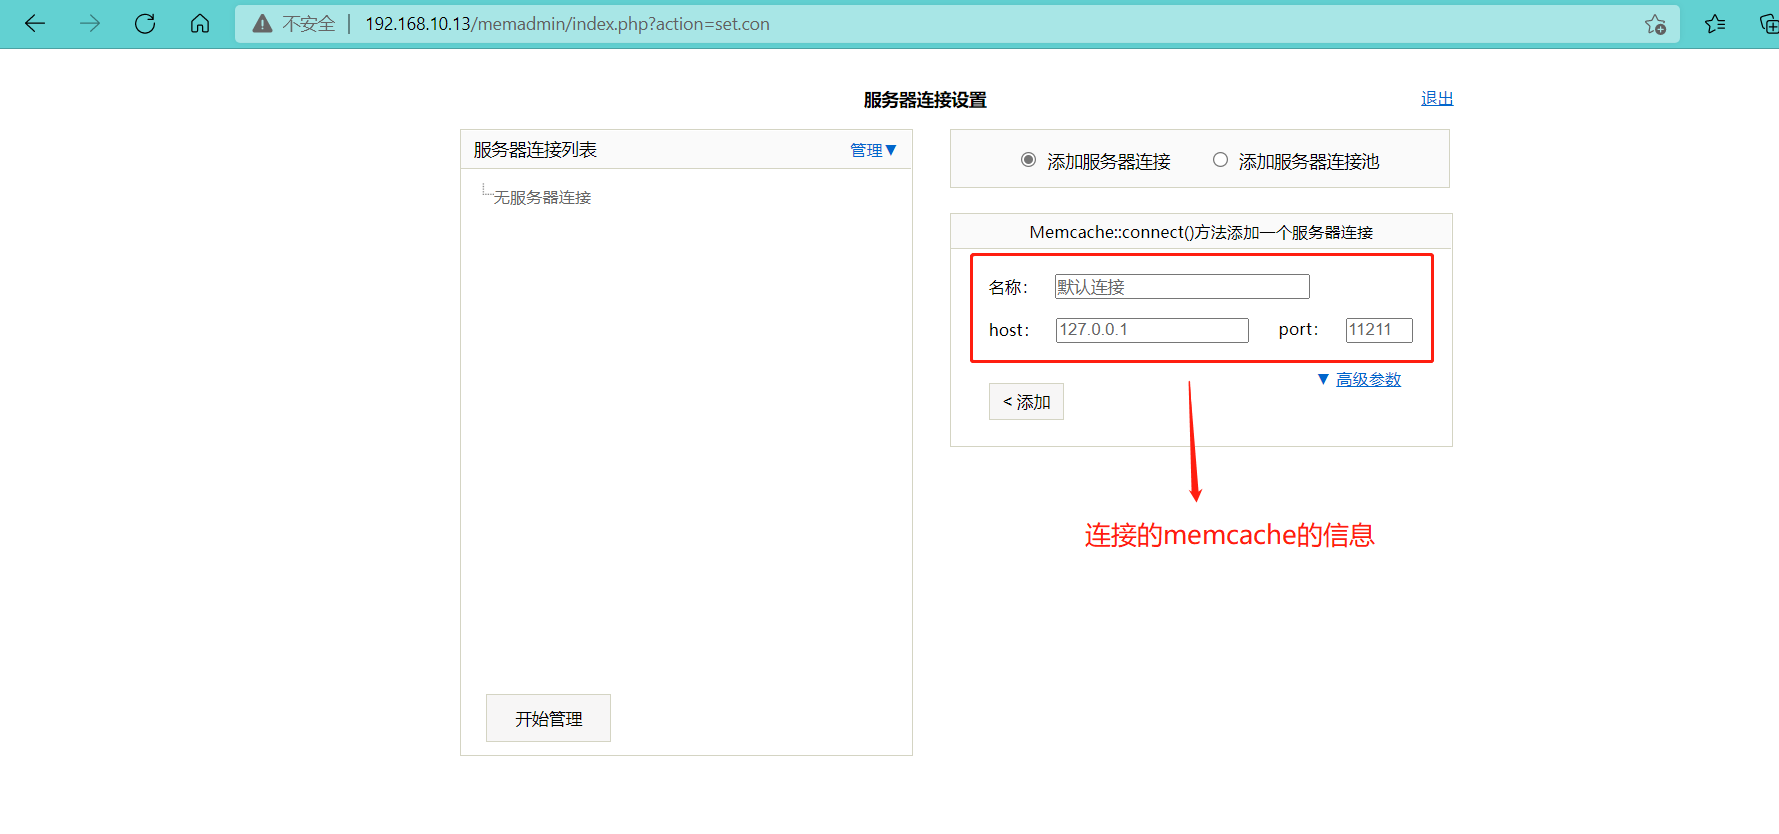Click the 退出 logout link
1779x834 pixels.
[1437, 98]
